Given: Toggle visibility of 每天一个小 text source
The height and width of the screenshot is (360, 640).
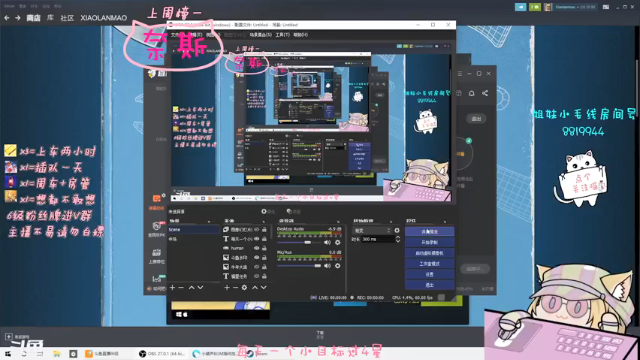Looking at the screenshot, I should click(257, 239).
